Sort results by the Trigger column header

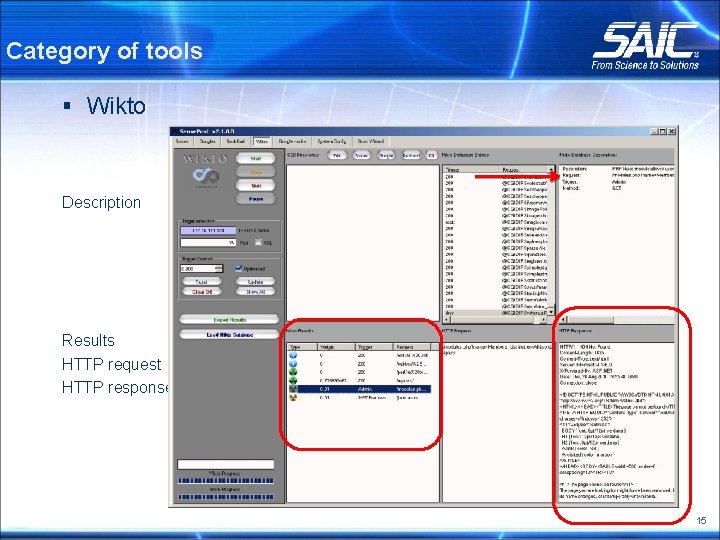pyautogui.click(x=374, y=347)
